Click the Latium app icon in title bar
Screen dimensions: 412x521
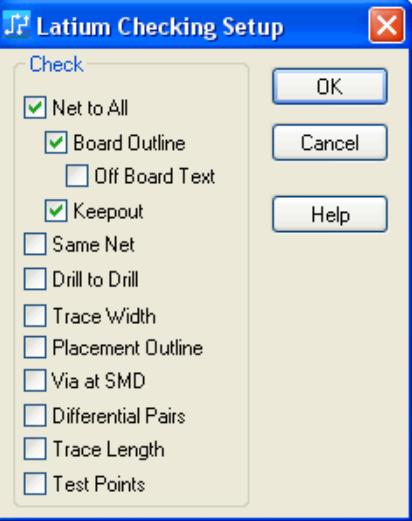[17, 24]
